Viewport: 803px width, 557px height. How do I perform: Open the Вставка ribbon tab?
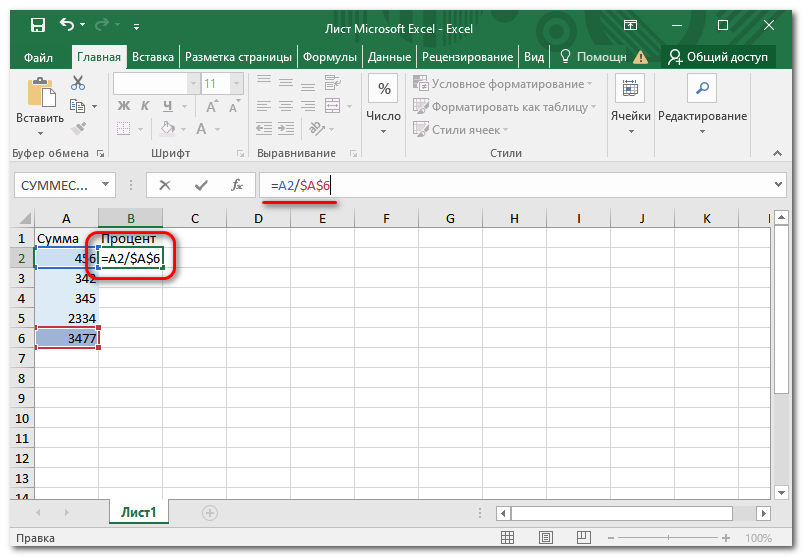point(153,57)
